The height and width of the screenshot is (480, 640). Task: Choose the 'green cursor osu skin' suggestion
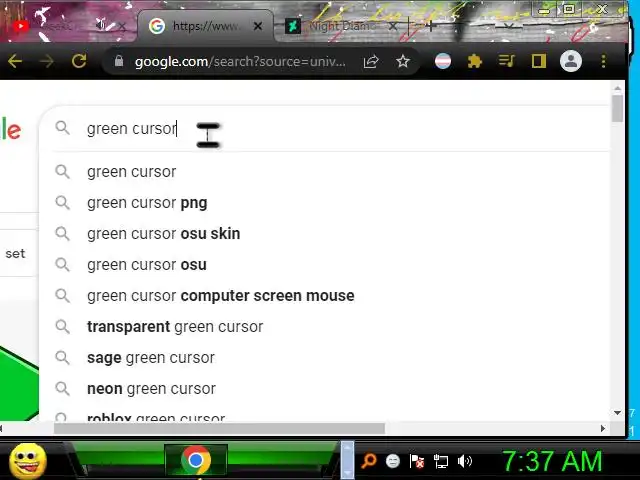pos(324,233)
